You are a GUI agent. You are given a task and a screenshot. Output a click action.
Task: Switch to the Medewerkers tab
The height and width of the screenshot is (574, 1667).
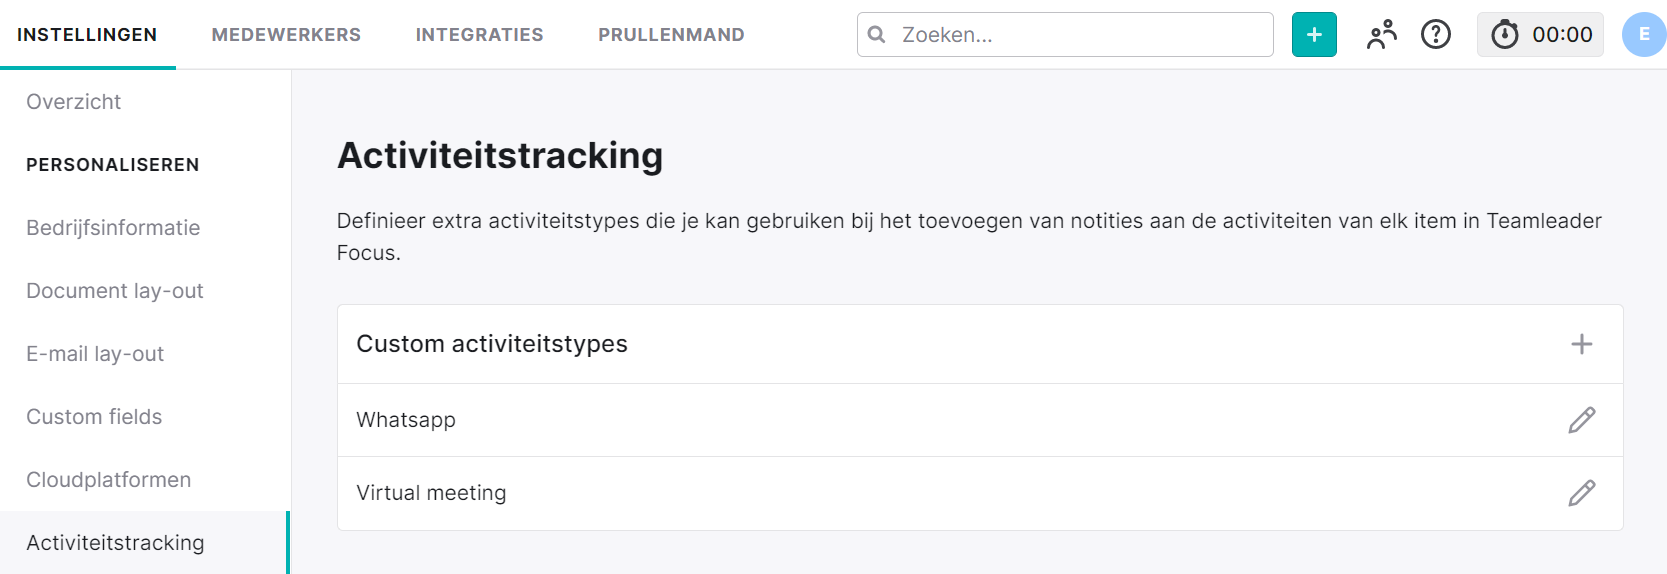[x=286, y=35]
